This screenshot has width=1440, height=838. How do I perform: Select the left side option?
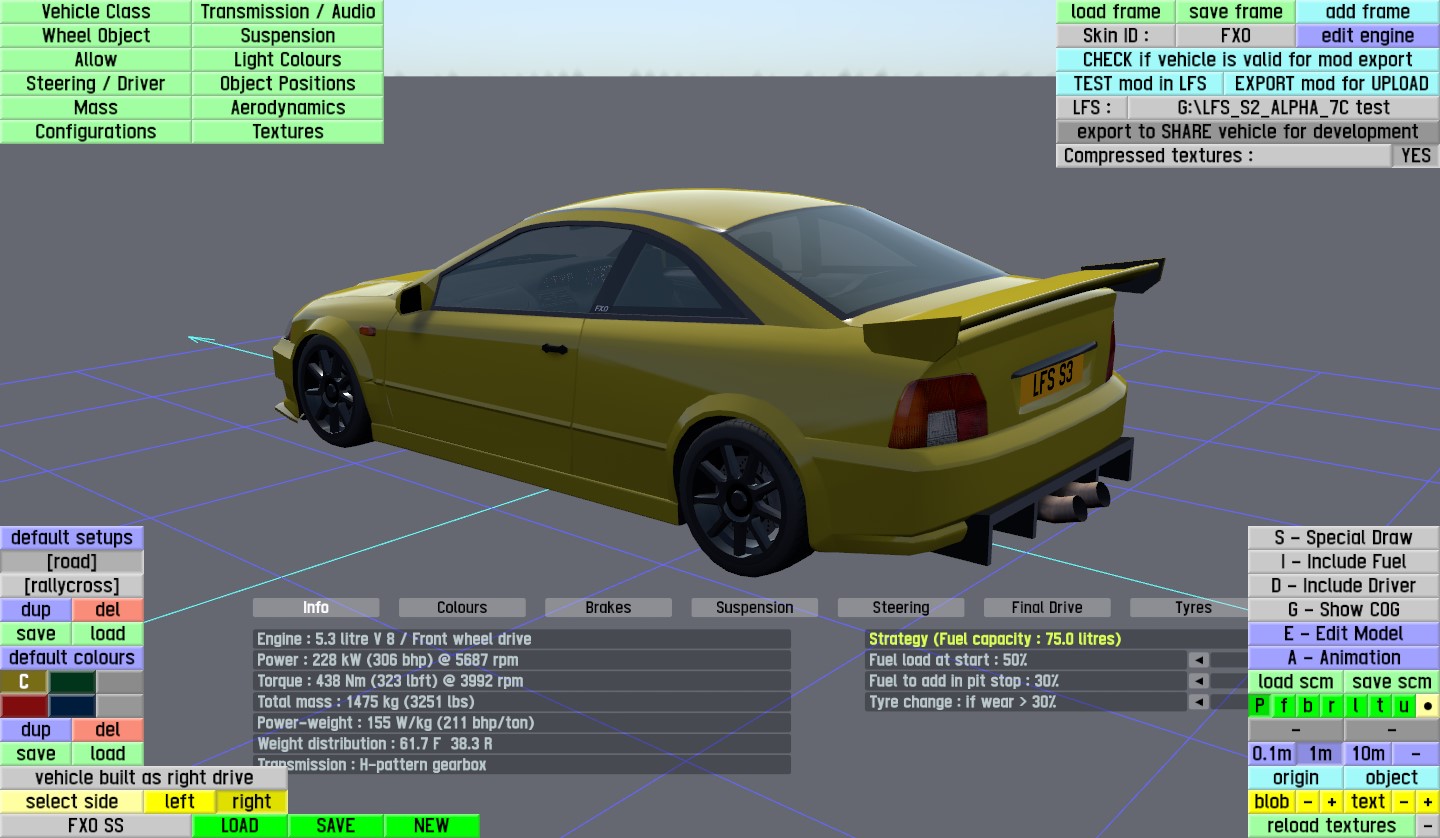[x=180, y=802]
